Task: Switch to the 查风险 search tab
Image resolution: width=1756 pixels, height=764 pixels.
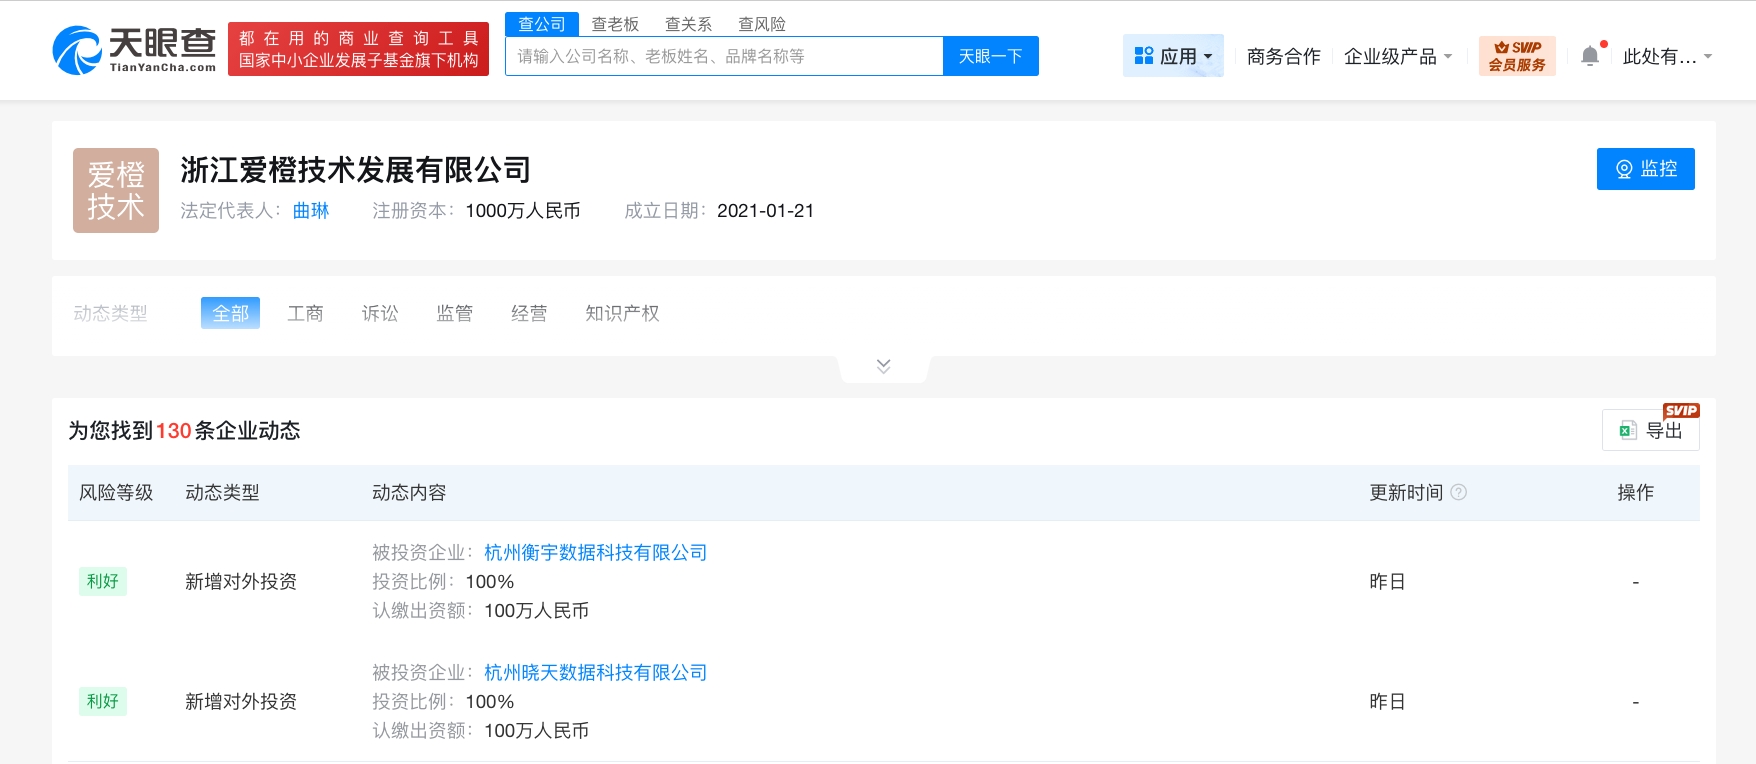Action: [x=762, y=24]
